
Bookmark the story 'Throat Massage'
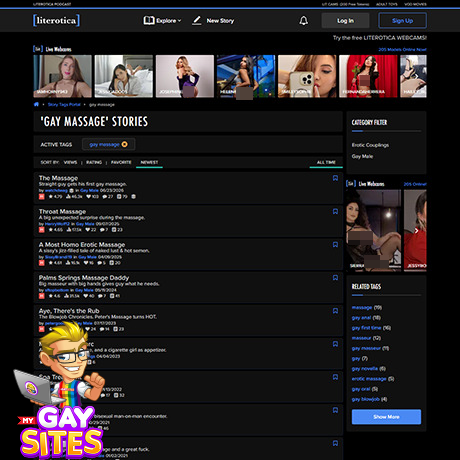click(x=335, y=212)
